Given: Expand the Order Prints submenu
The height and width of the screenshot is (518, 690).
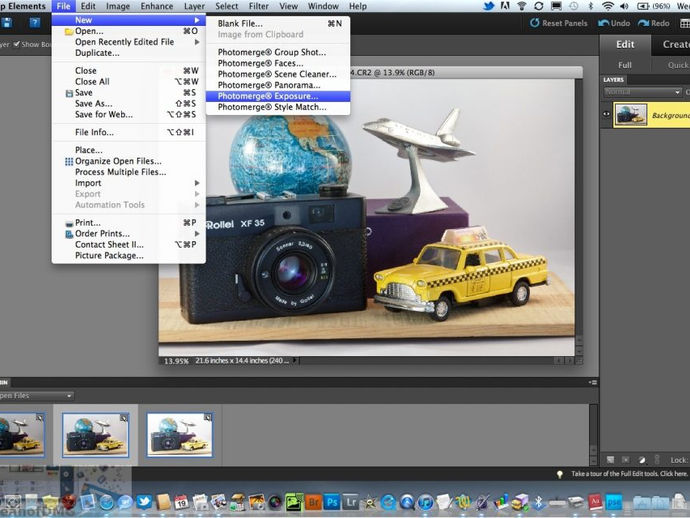Looking at the screenshot, I should (x=128, y=233).
